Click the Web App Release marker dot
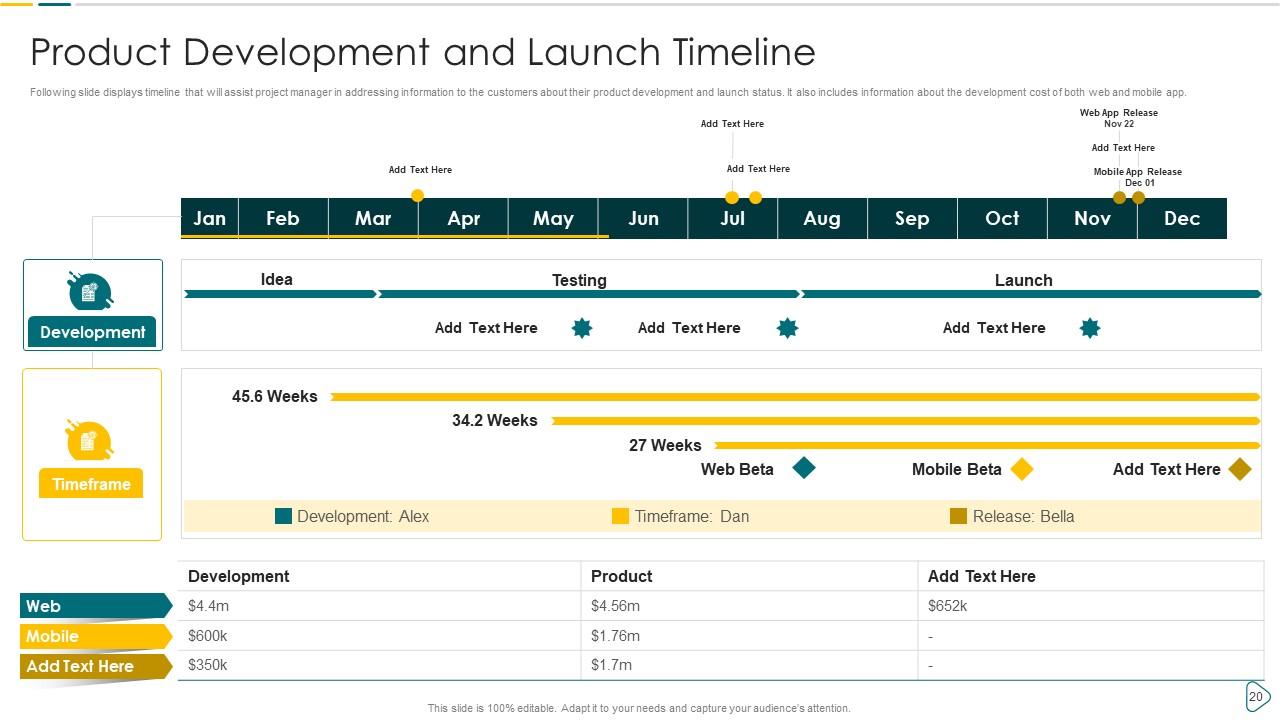 tap(1120, 198)
